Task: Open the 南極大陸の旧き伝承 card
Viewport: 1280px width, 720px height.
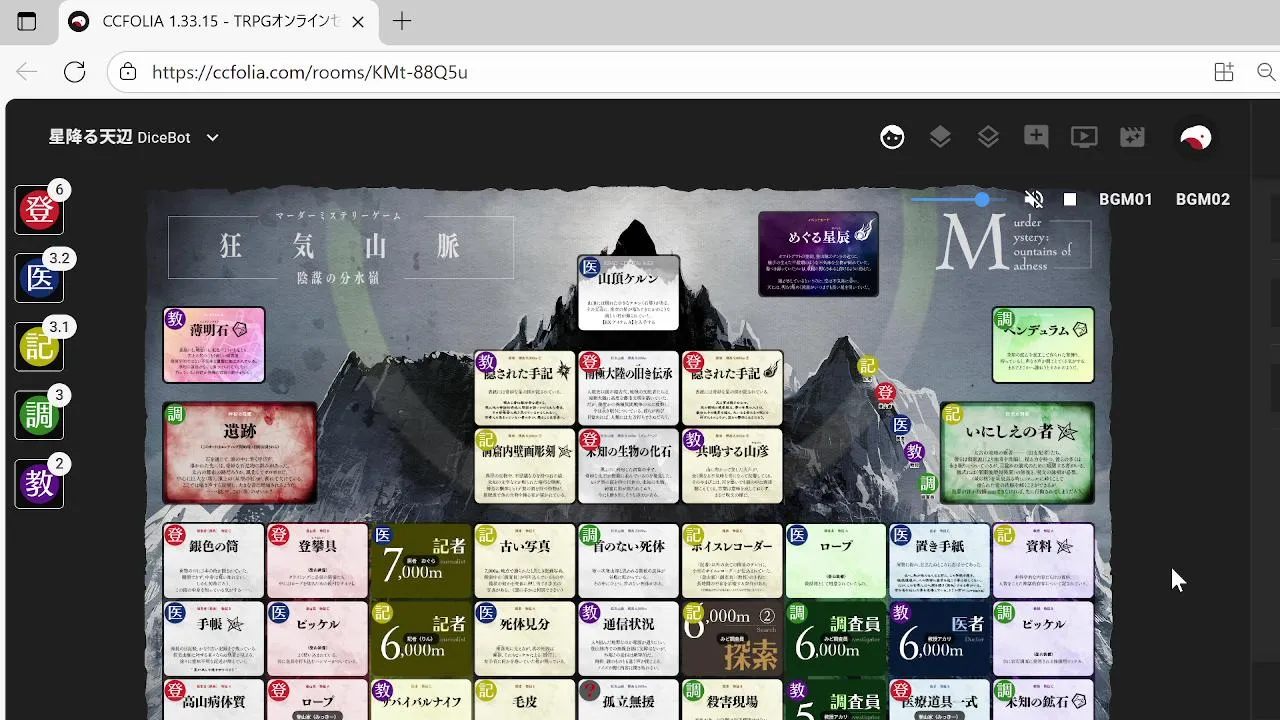Action: pos(629,388)
